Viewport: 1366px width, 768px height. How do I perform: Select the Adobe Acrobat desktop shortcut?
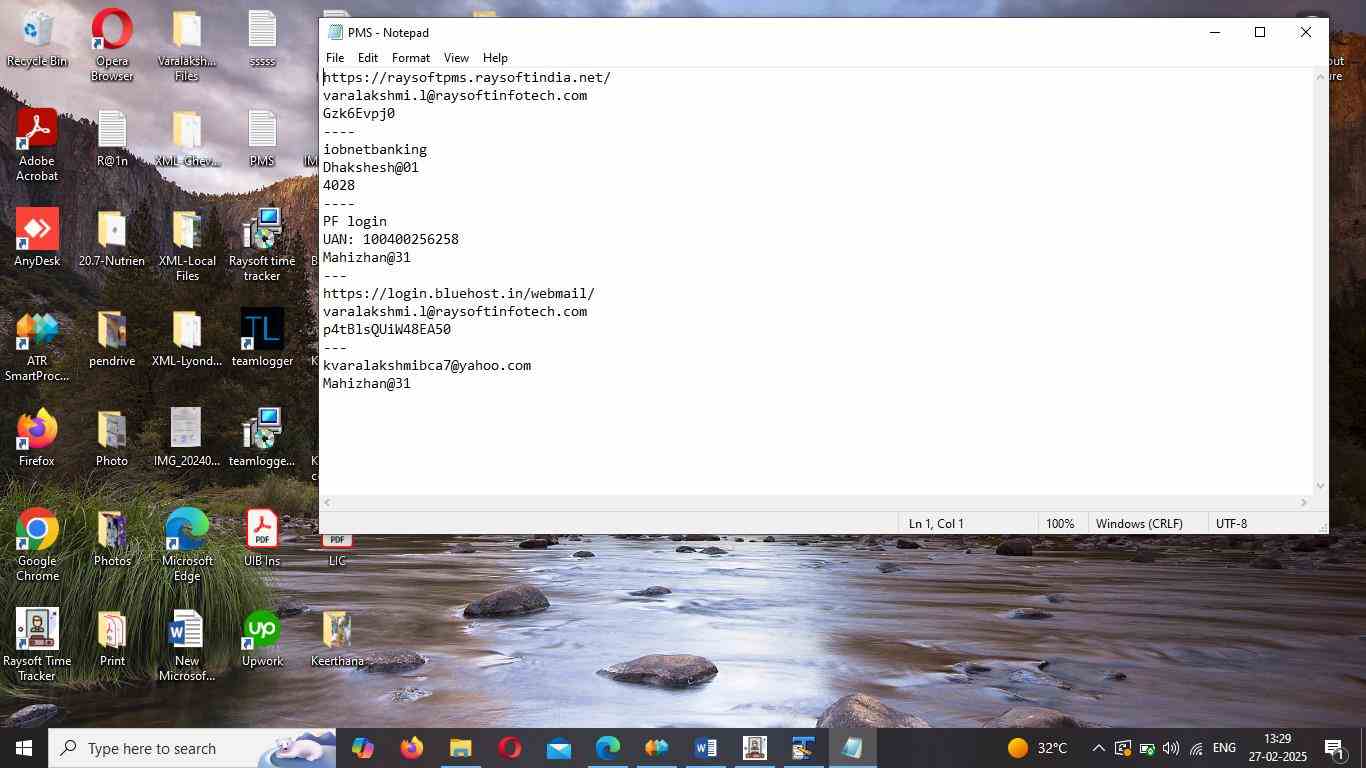point(37,146)
